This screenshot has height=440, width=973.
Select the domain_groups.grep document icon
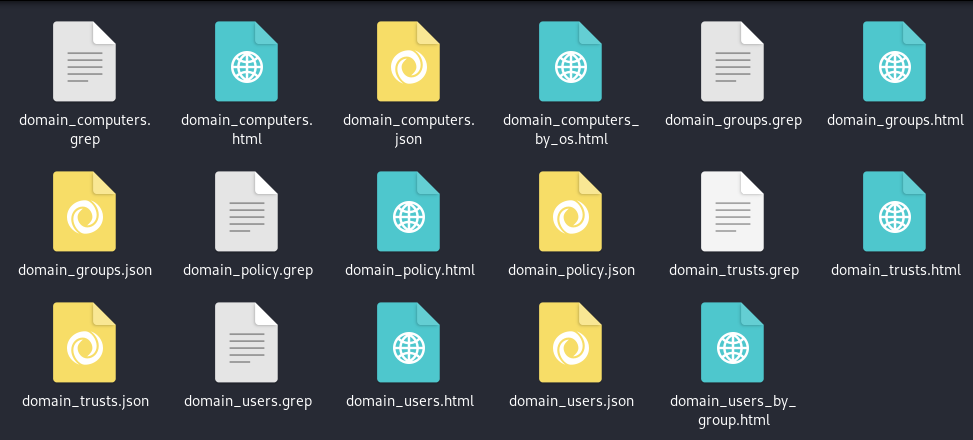[732, 61]
